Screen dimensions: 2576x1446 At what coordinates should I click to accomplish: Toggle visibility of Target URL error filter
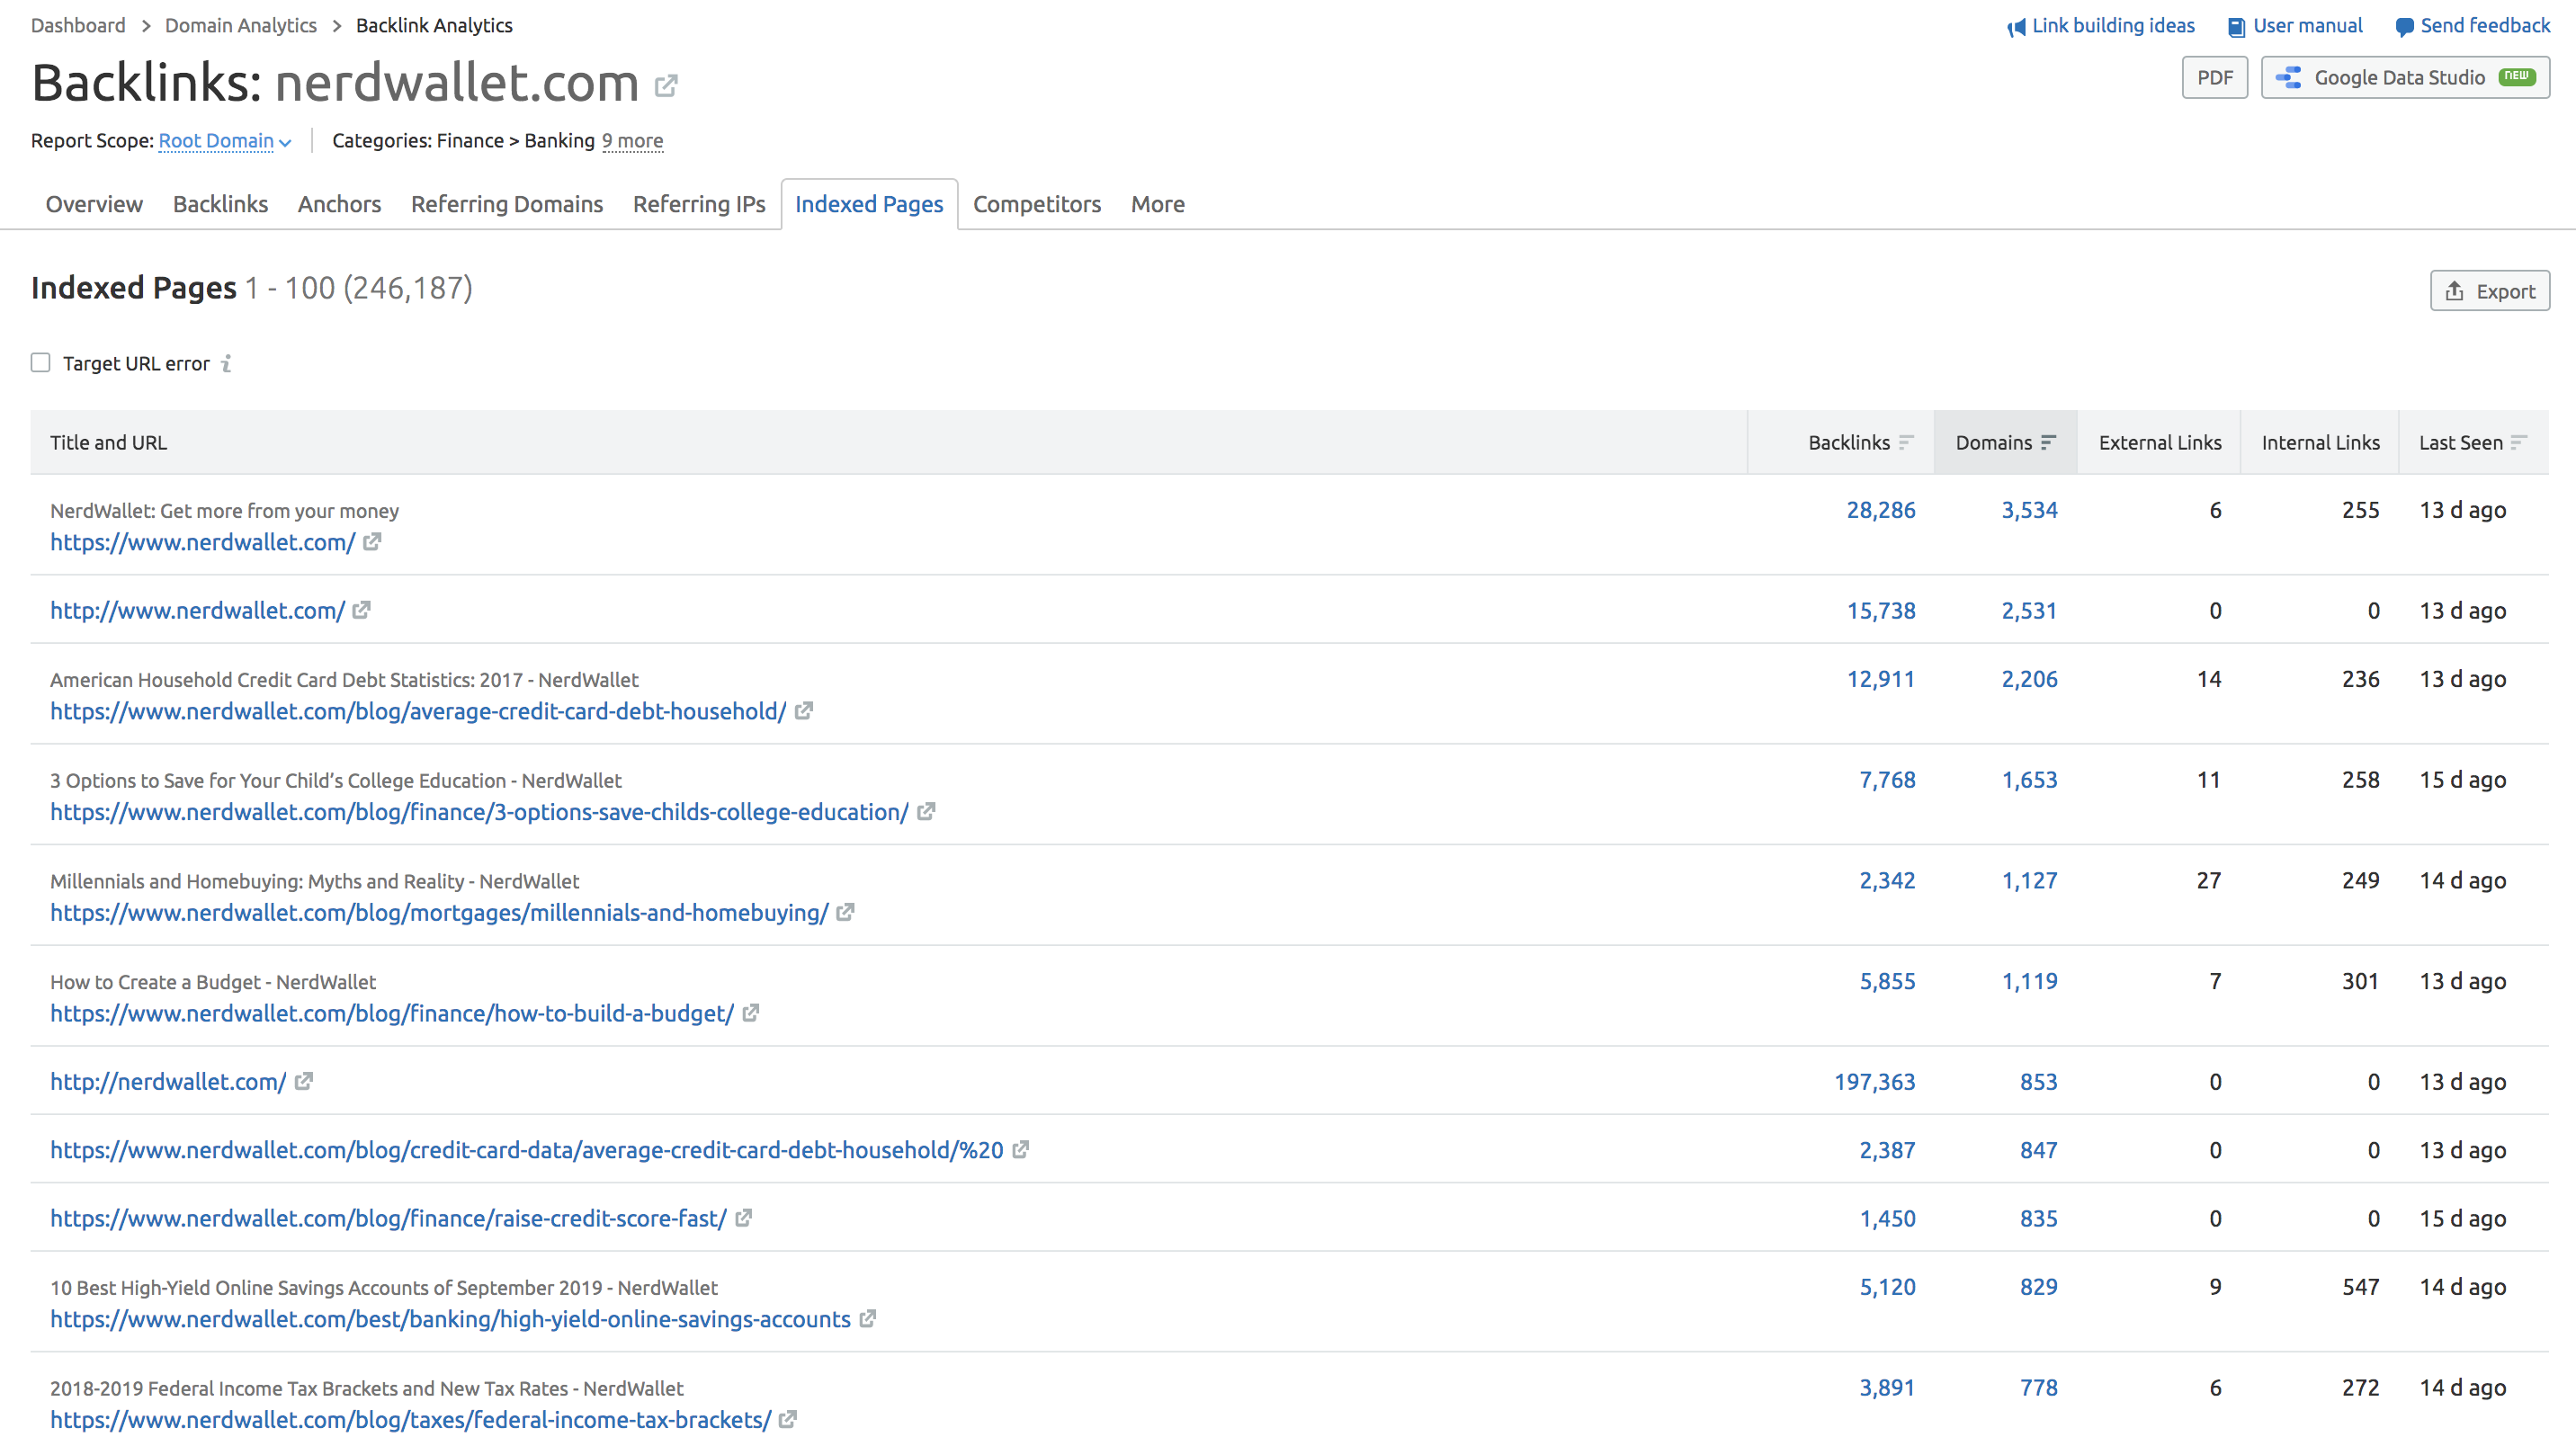(39, 362)
